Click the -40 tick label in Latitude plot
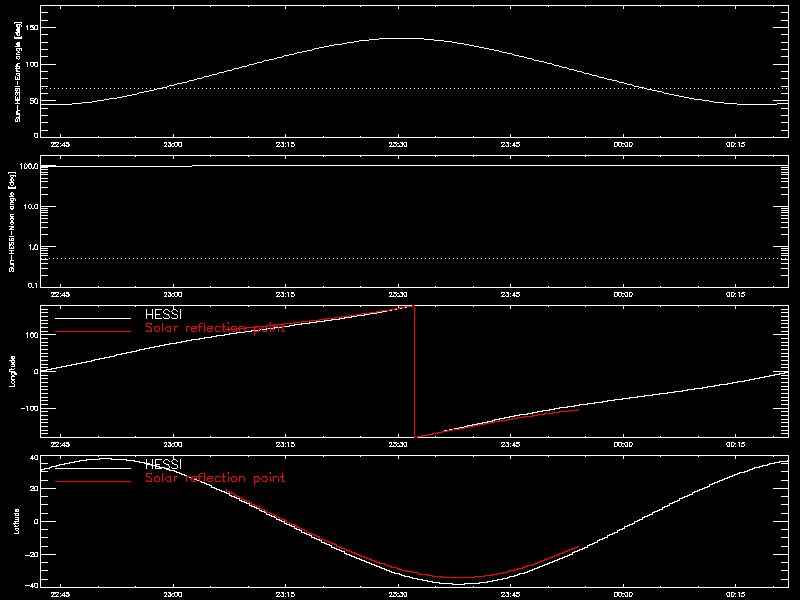Viewport: 800px width, 600px height. pyautogui.click(x=31, y=586)
